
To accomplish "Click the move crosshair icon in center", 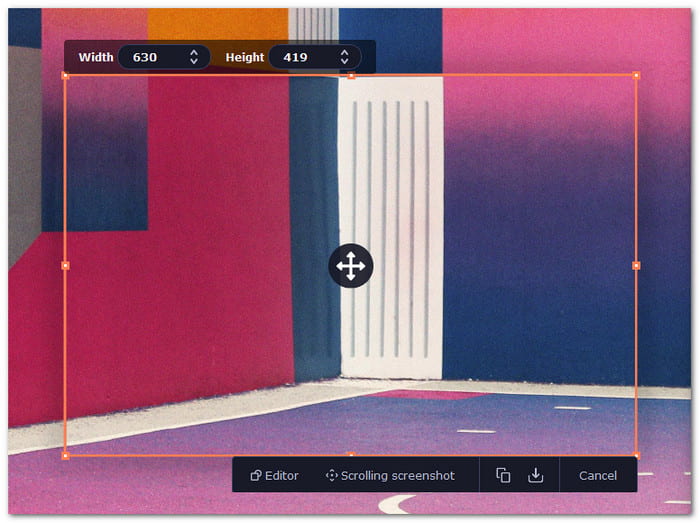I will 351,266.
